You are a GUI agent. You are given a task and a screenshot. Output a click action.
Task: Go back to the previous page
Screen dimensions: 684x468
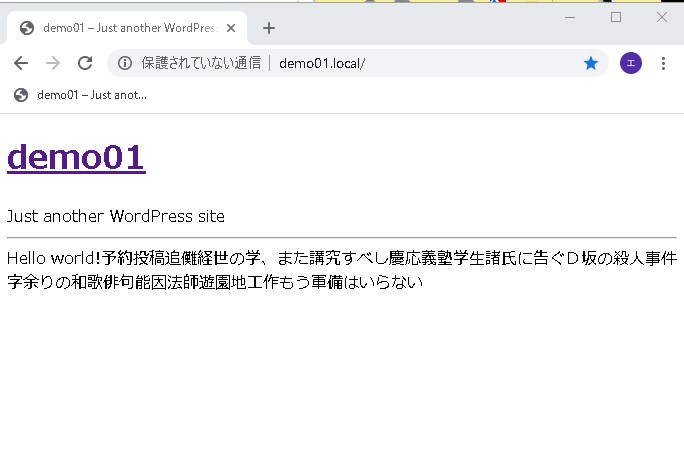point(21,63)
